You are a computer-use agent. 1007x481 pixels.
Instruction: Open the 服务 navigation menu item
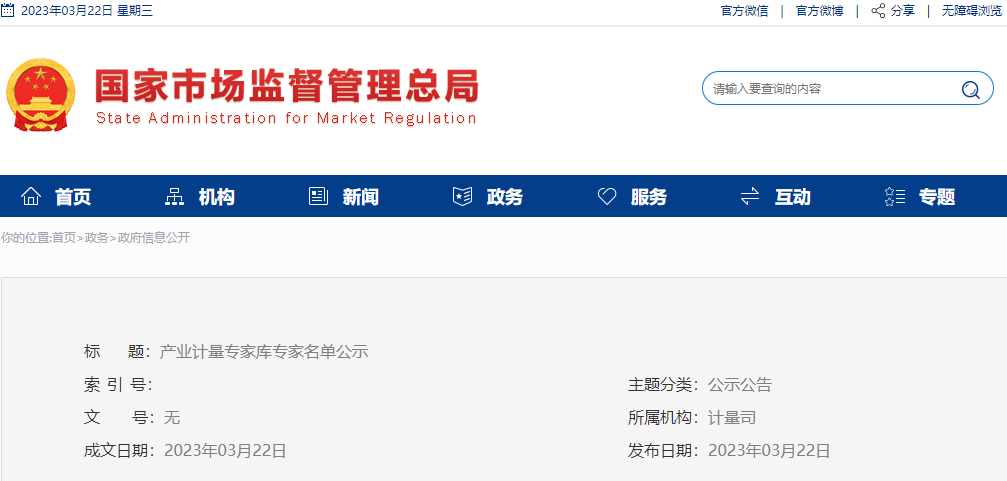649,197
